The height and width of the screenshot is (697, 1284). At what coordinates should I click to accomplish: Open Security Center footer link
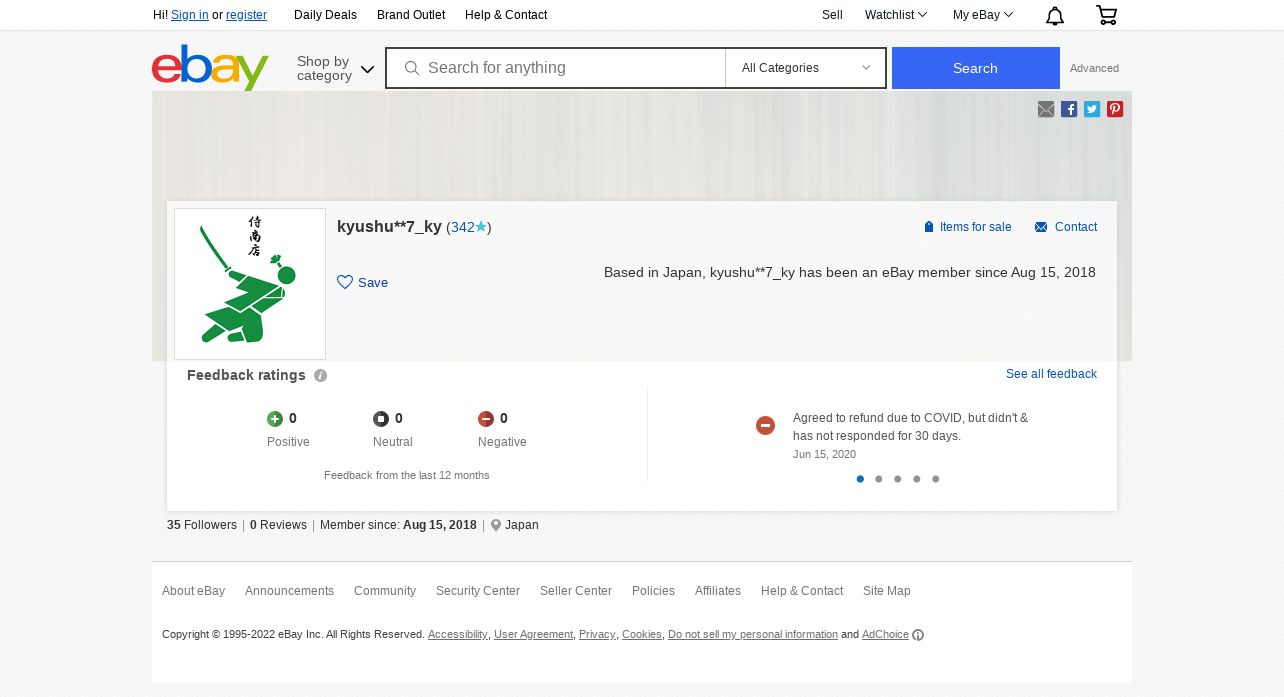click(x=478, y=591)
